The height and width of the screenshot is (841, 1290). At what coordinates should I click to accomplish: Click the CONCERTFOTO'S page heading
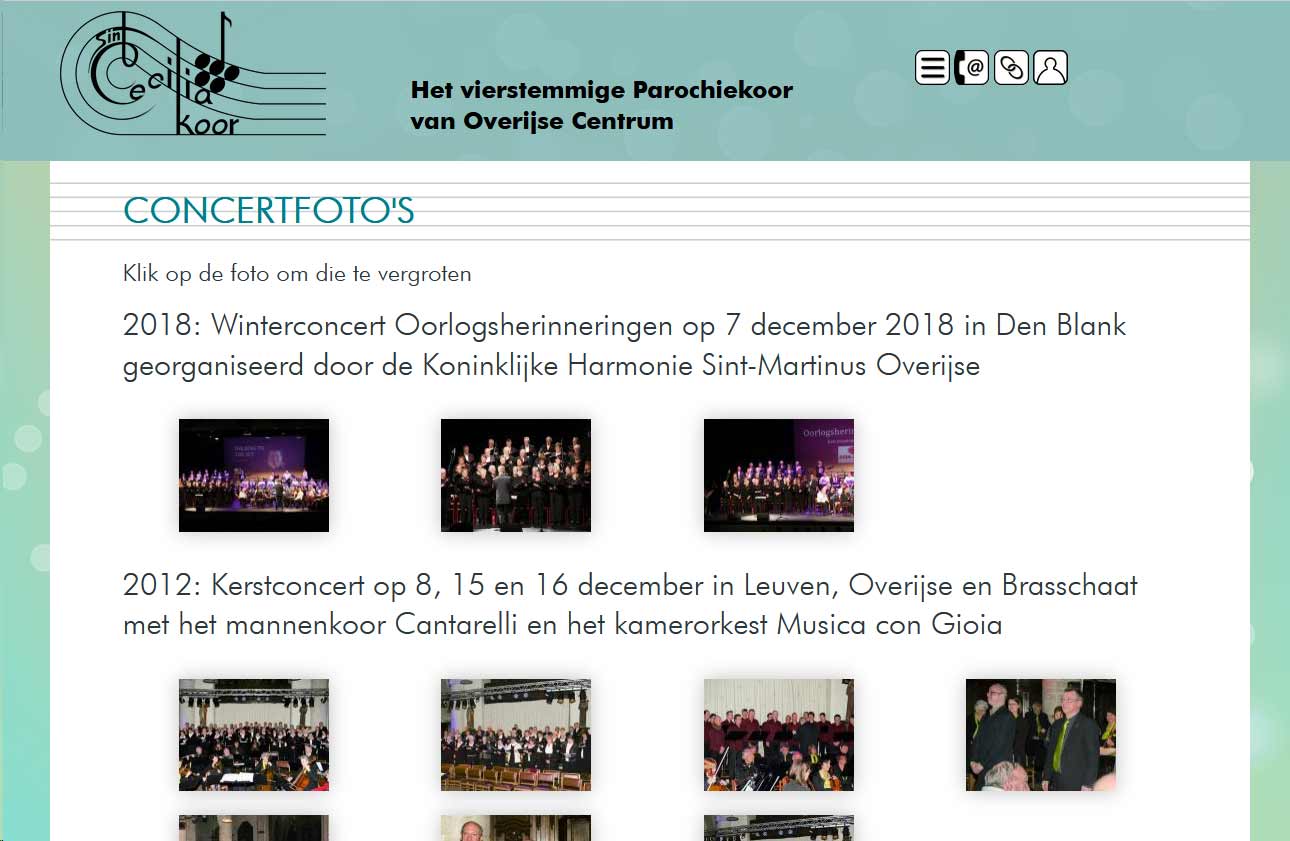(x=268, y=211)
